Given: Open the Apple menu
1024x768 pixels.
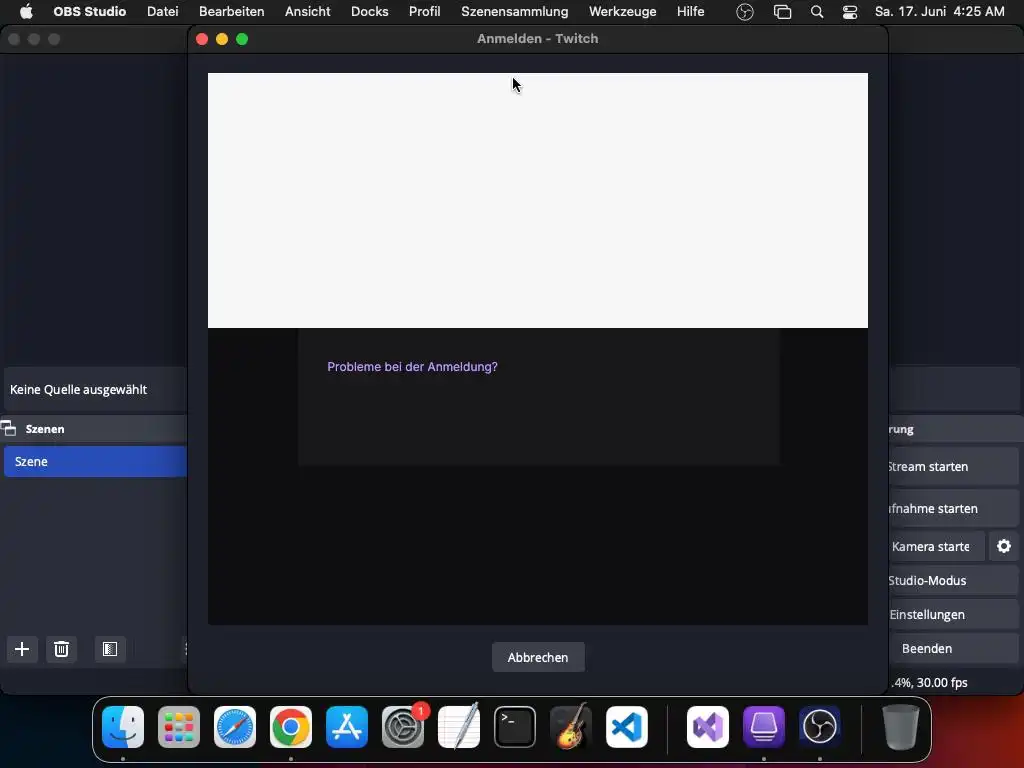Looking at the screenshot, I should 26,11.
